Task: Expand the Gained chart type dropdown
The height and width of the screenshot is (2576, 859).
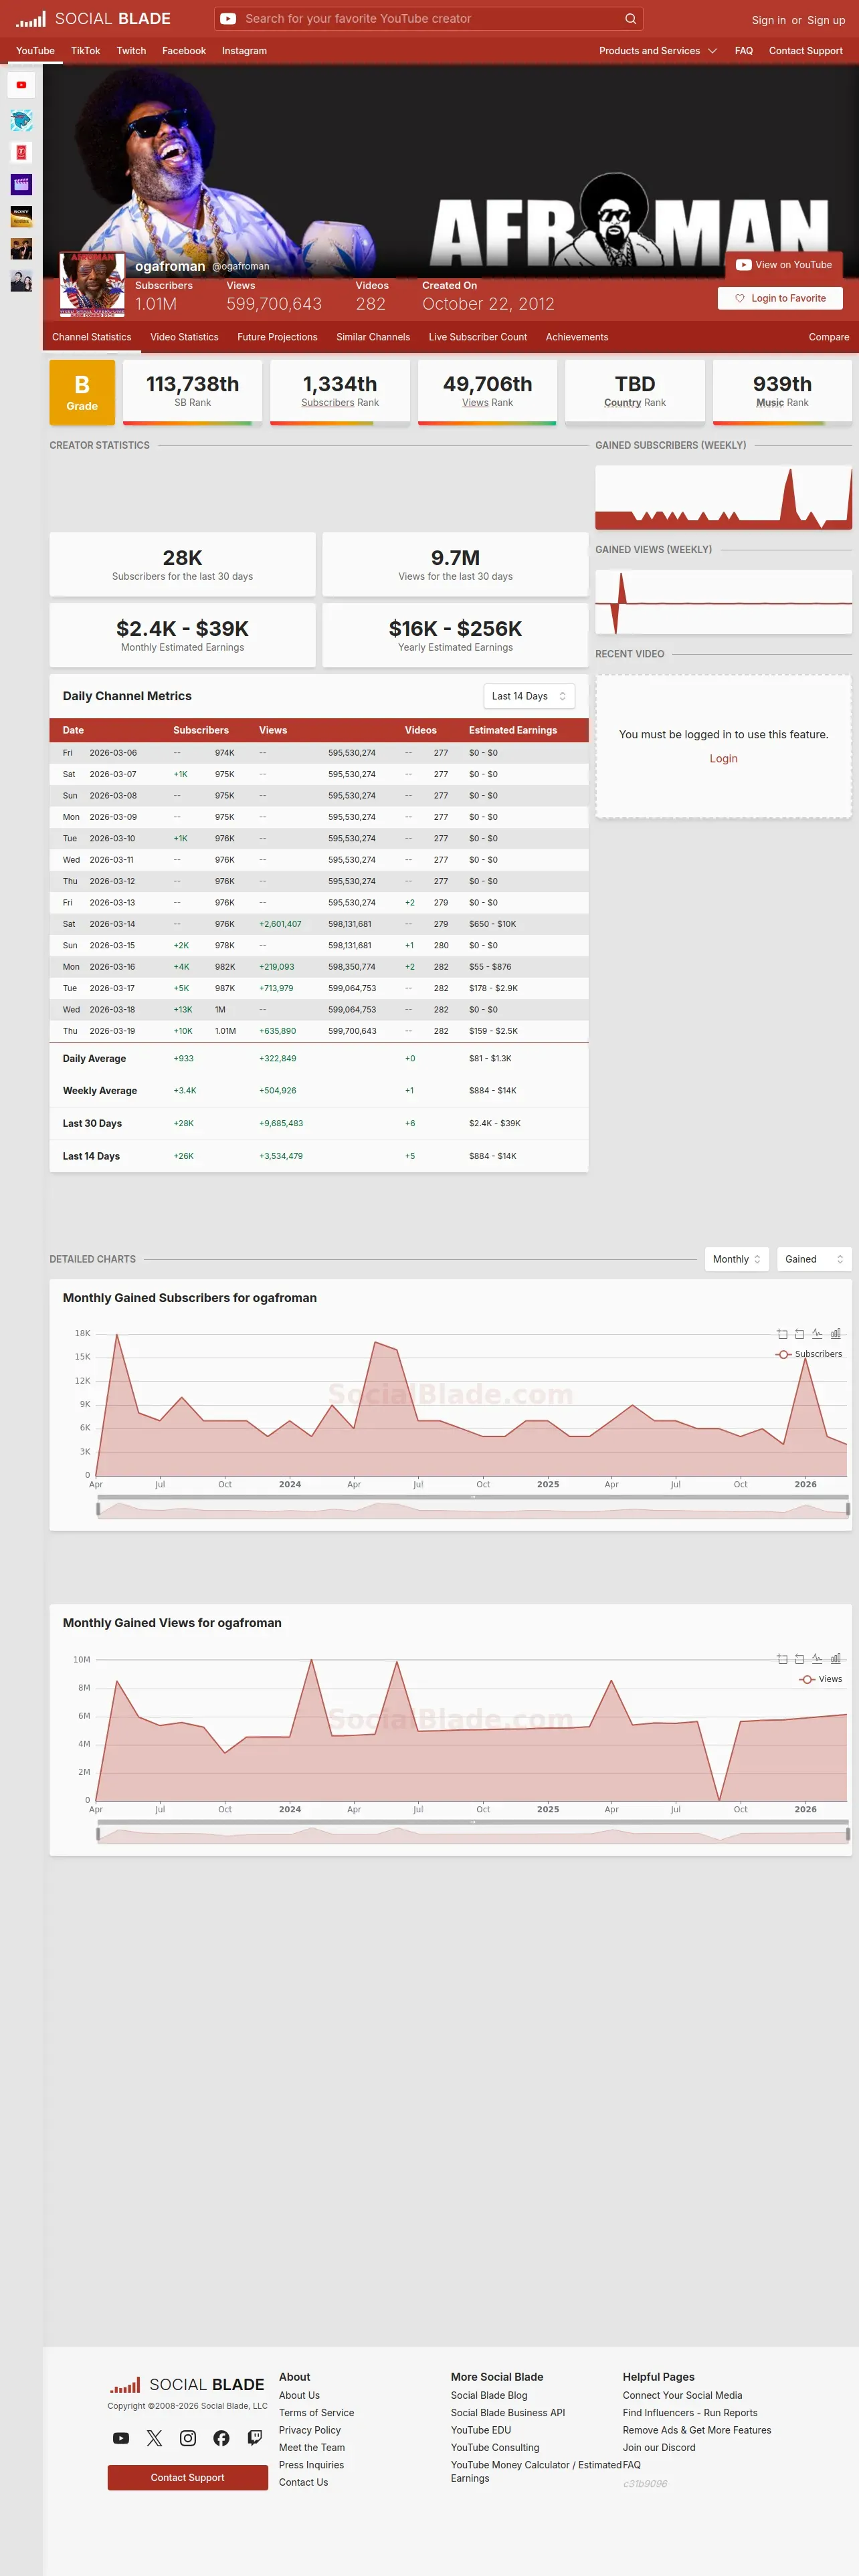Action: tap(814, 1259)
